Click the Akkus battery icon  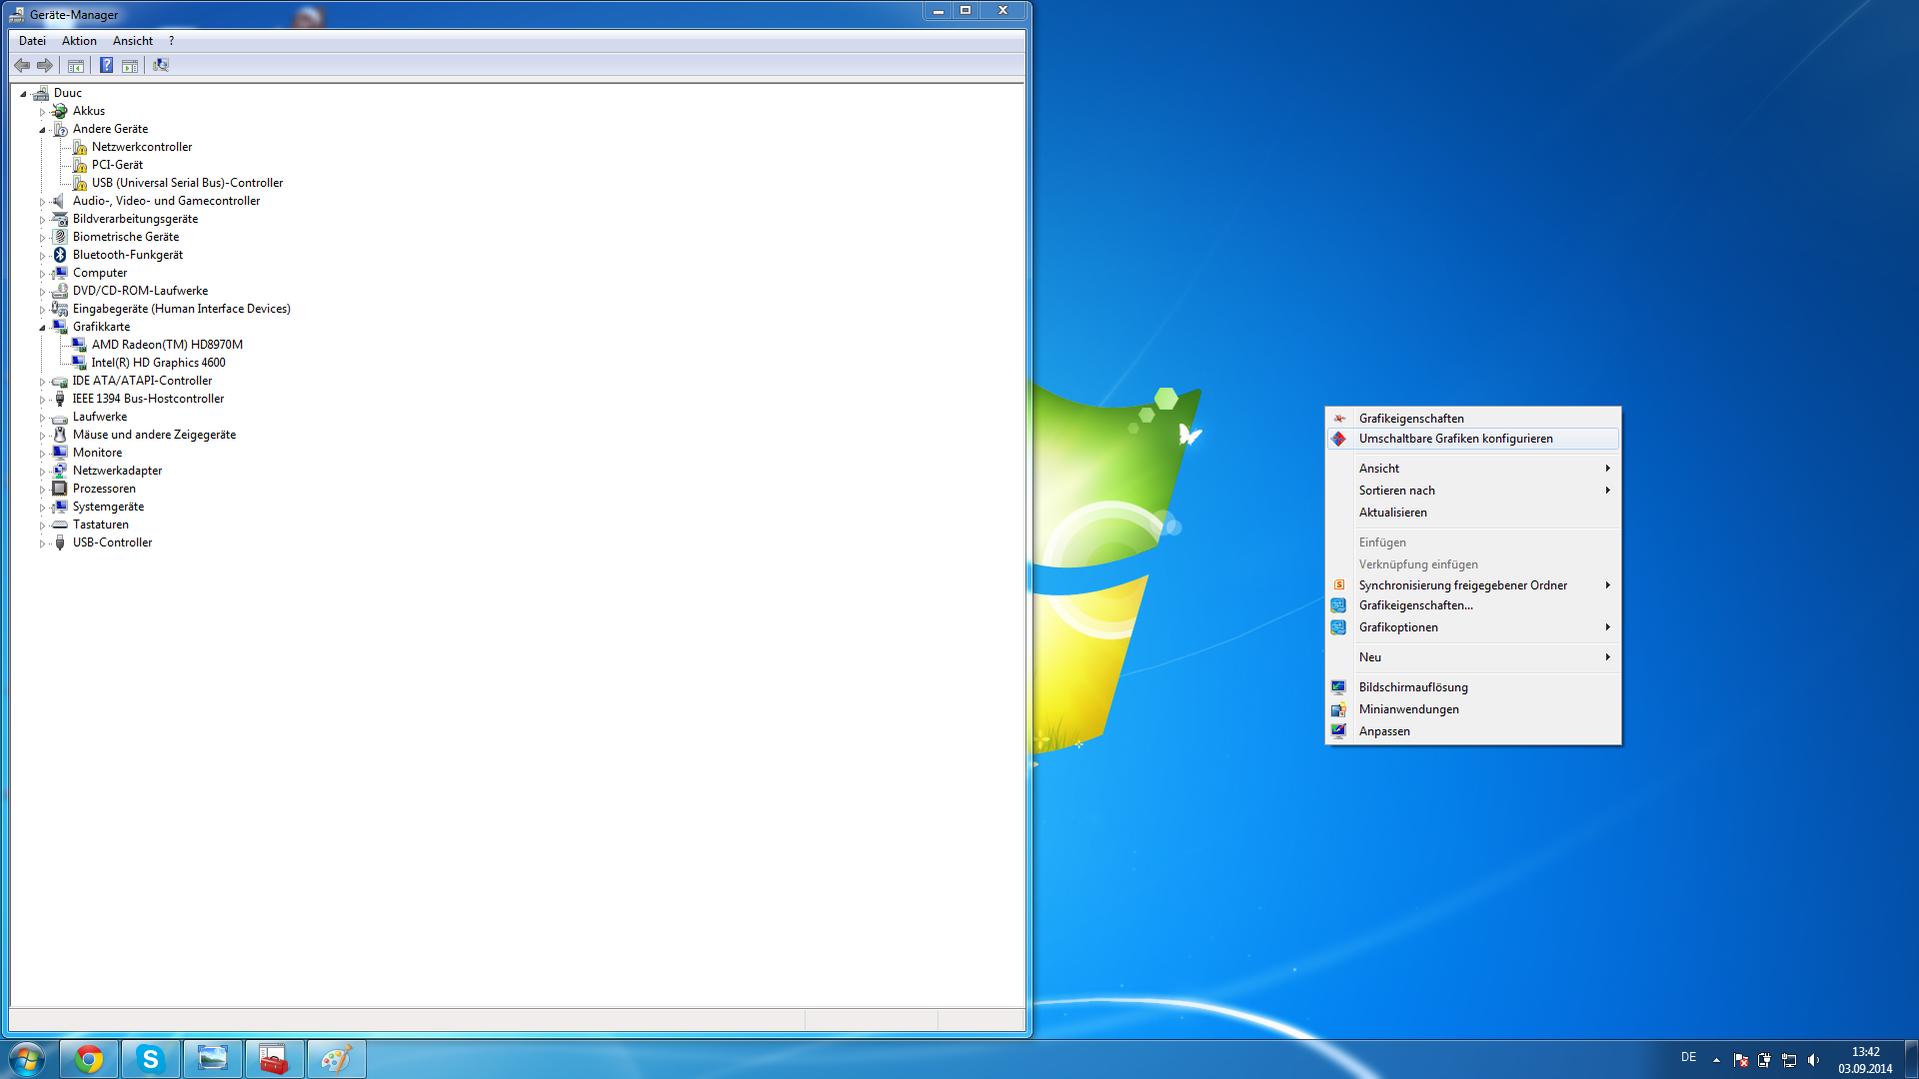[60, 111]
